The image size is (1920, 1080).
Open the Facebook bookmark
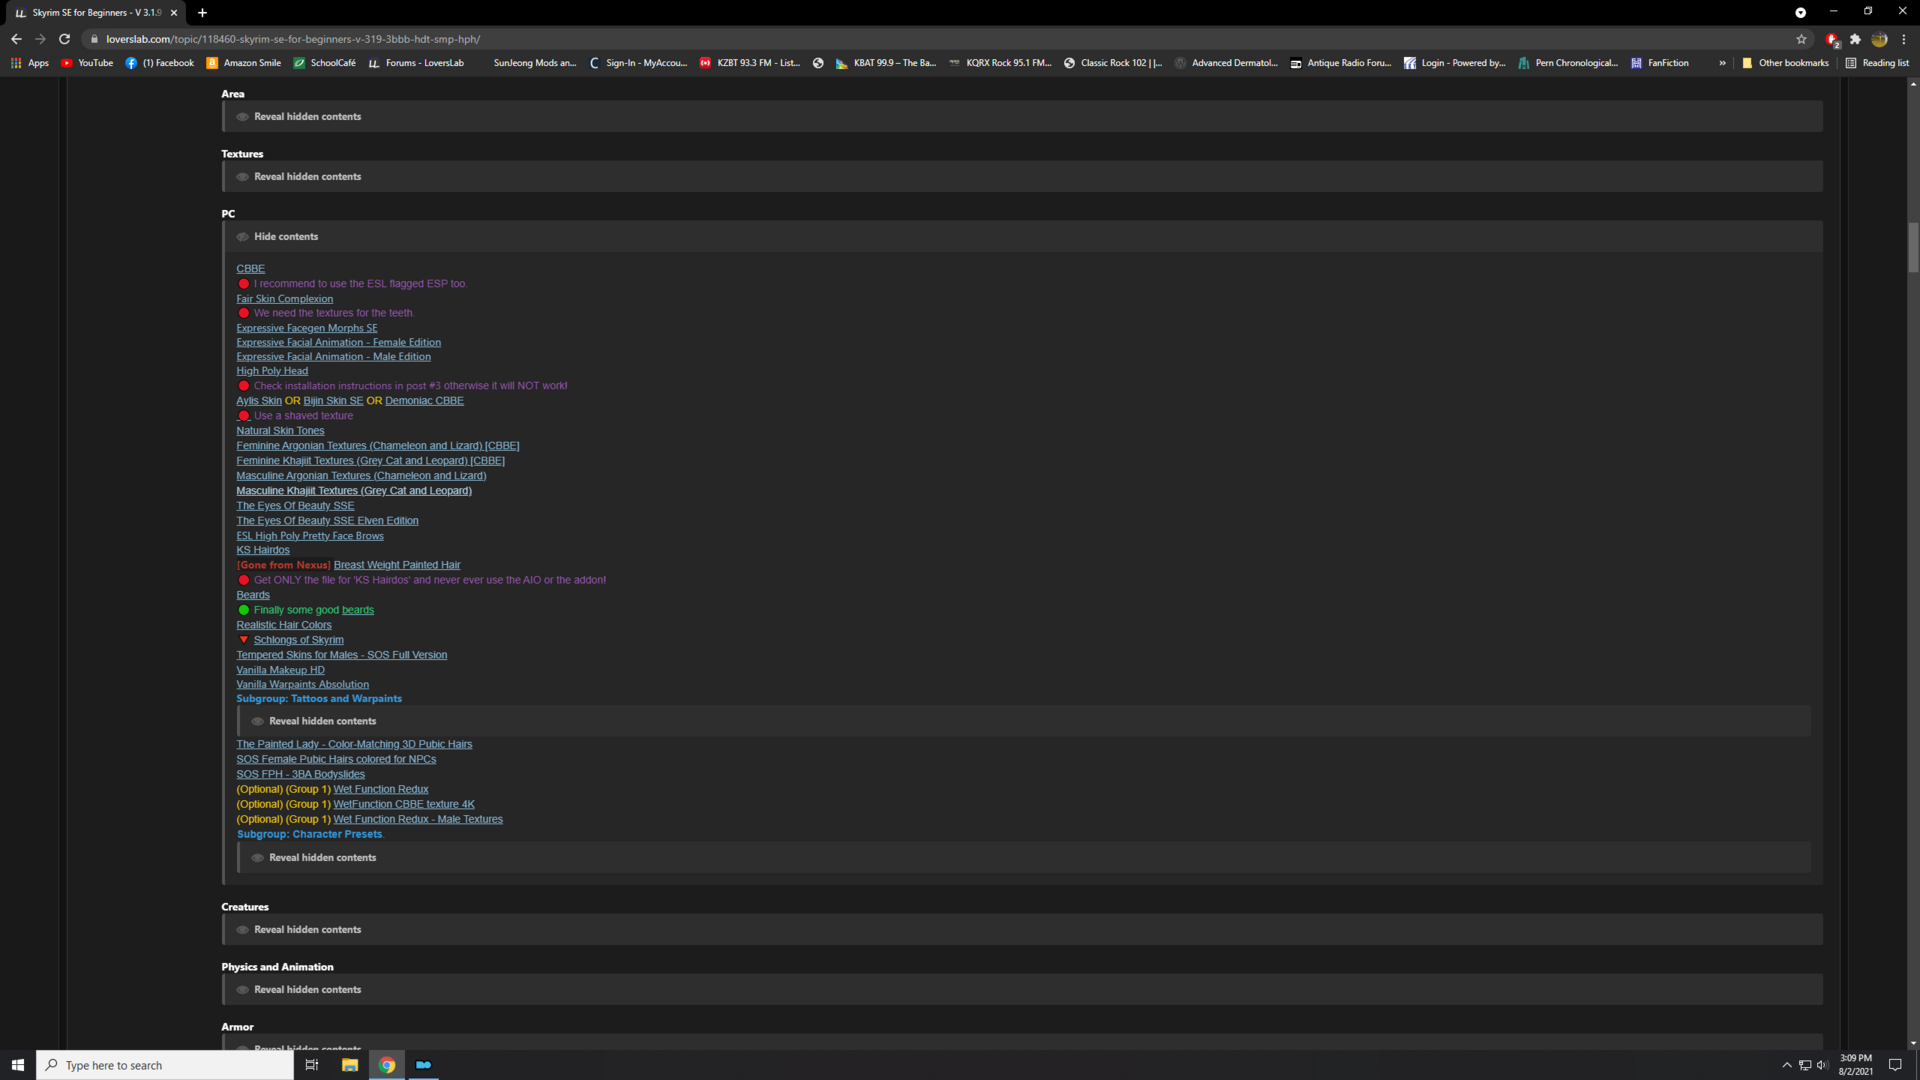click(160, 63)
